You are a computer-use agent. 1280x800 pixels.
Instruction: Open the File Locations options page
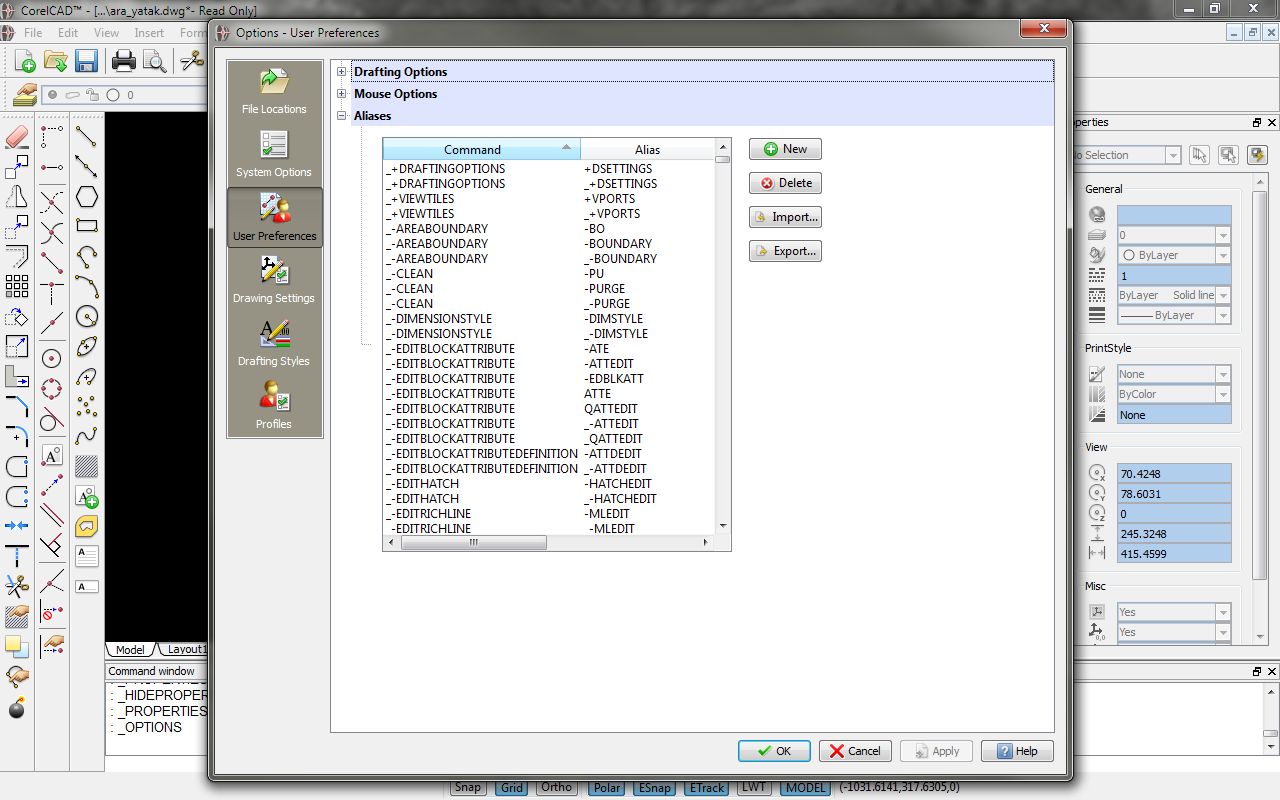(x=274, y=92)
